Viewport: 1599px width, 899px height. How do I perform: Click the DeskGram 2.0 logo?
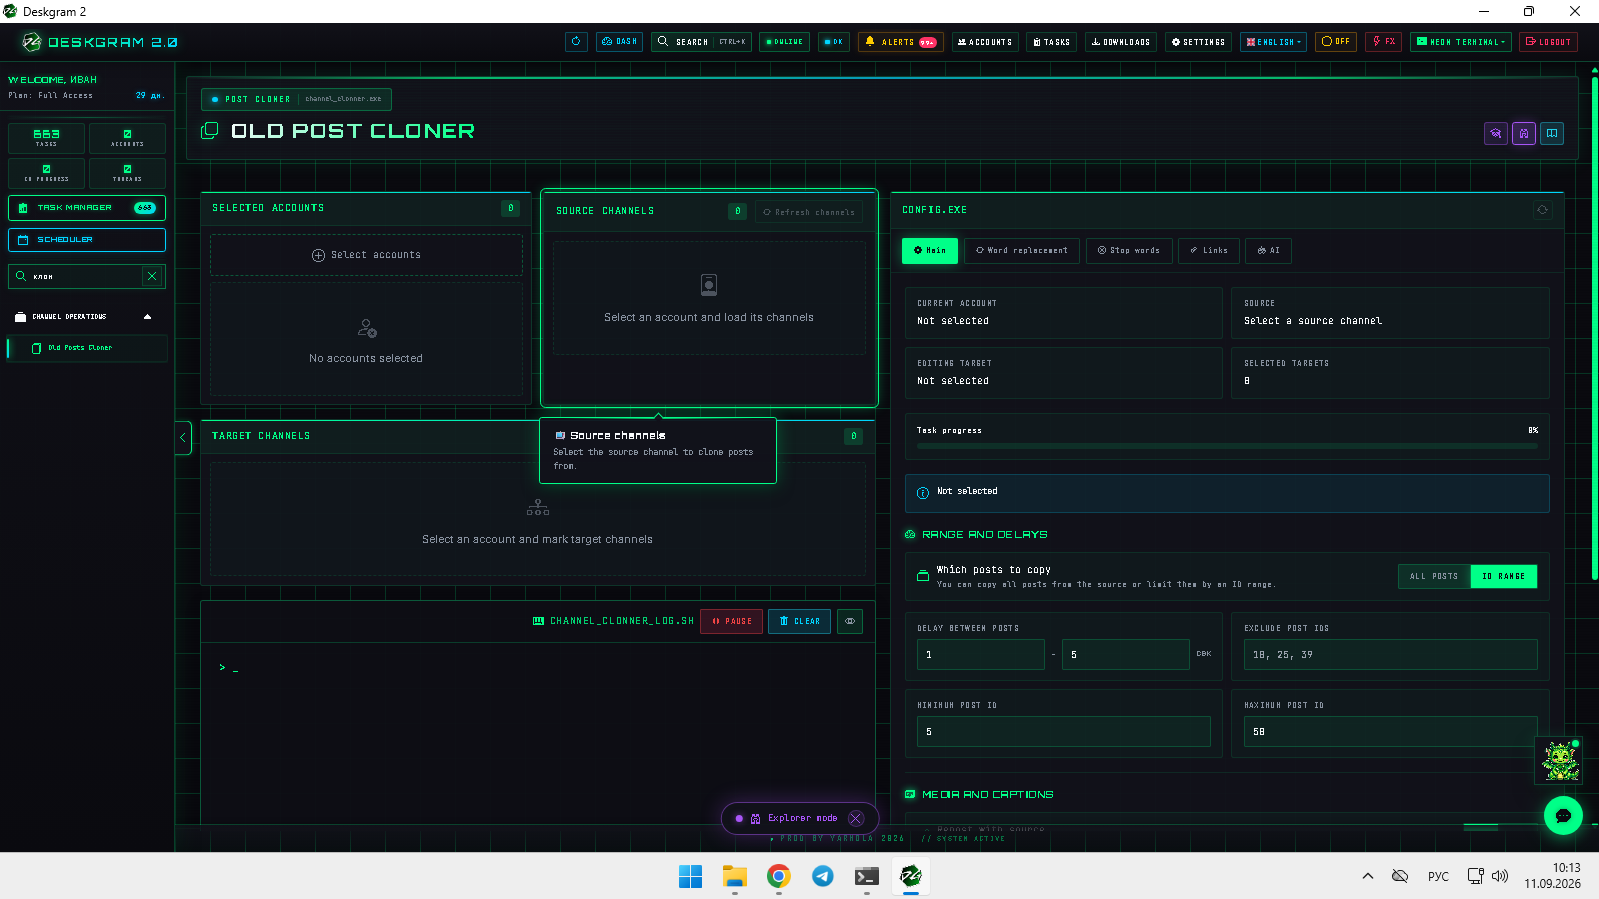pyautogui.click(x=100, y=42)
